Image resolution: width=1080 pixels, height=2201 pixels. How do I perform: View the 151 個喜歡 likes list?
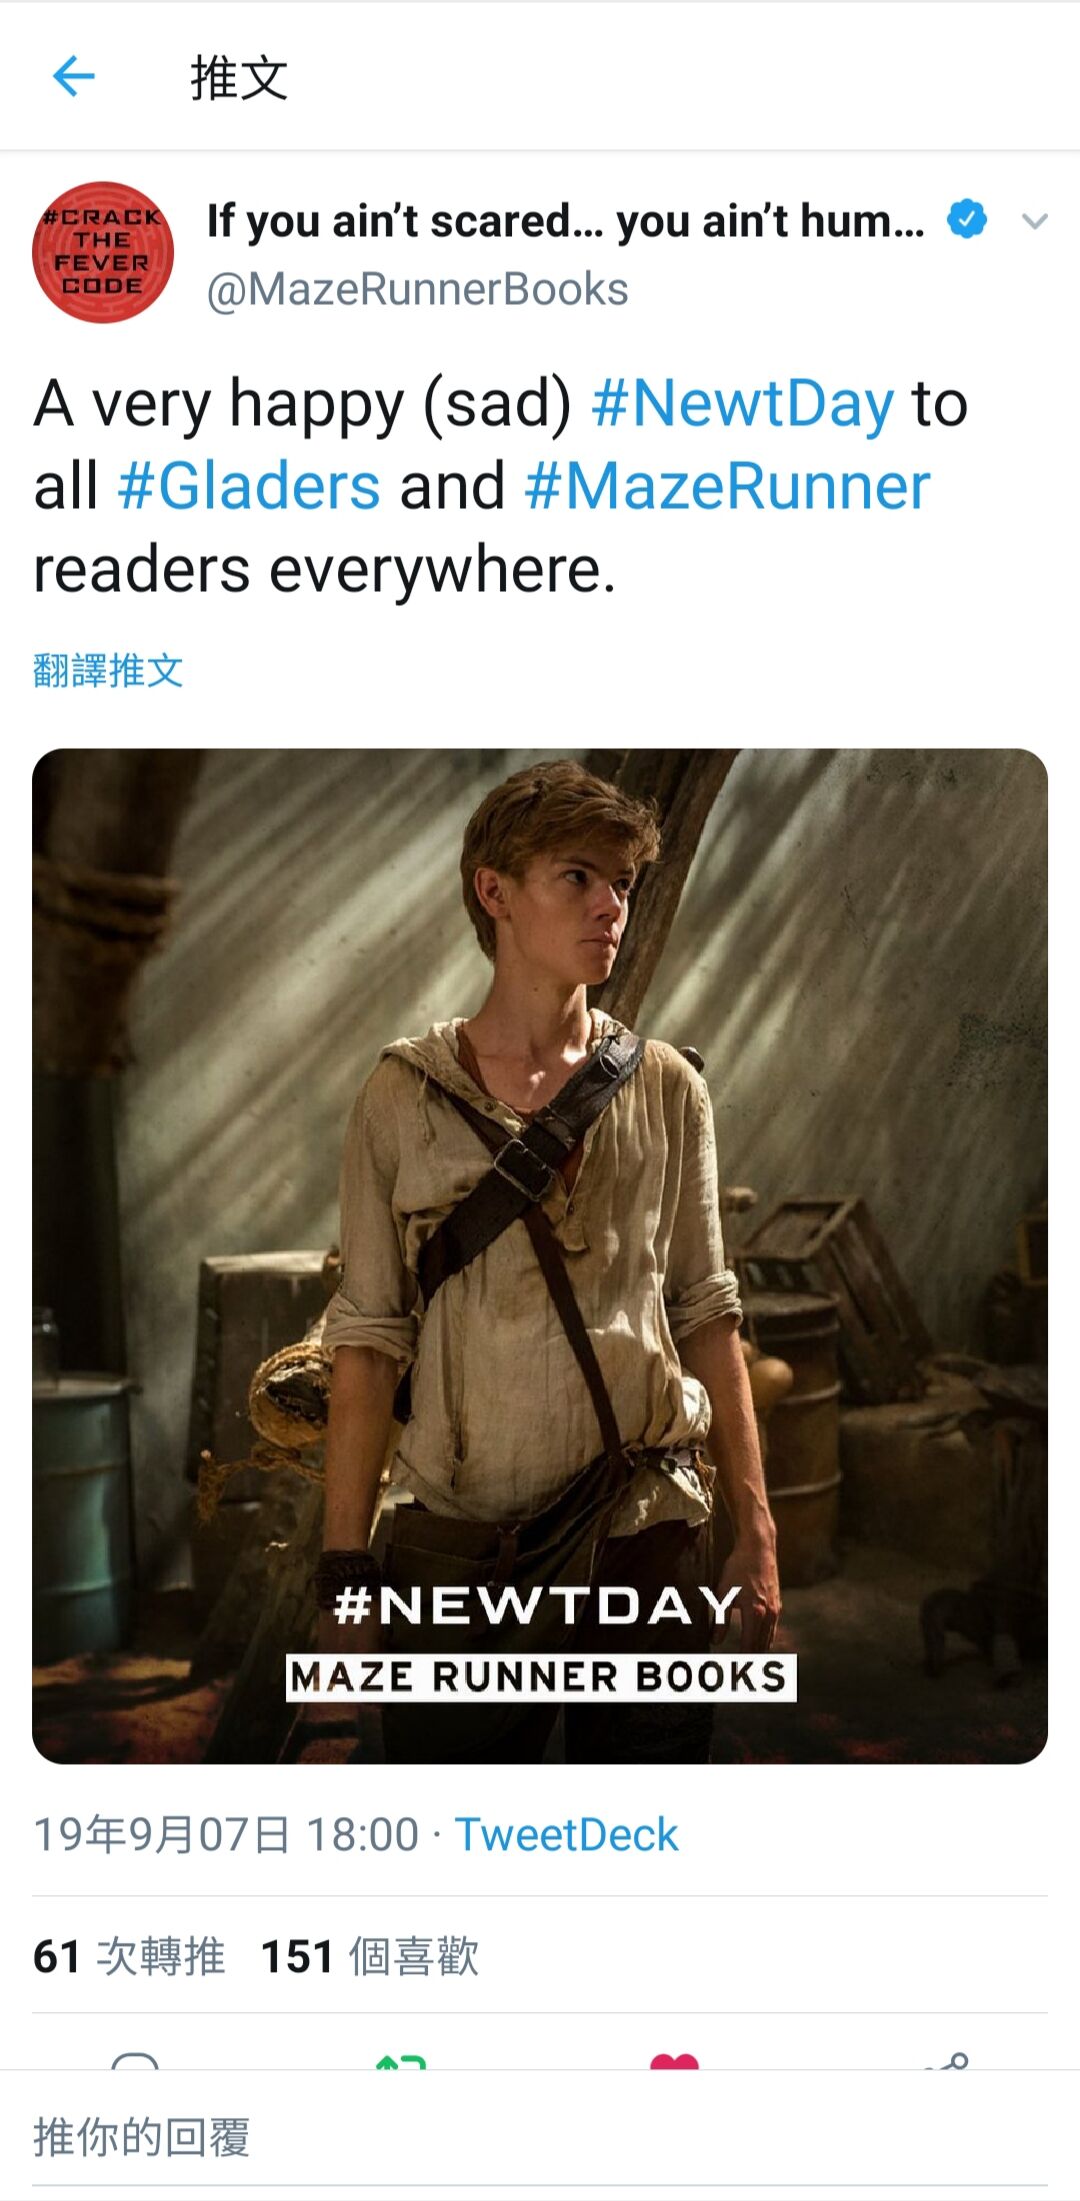[x=370, y=1956]
